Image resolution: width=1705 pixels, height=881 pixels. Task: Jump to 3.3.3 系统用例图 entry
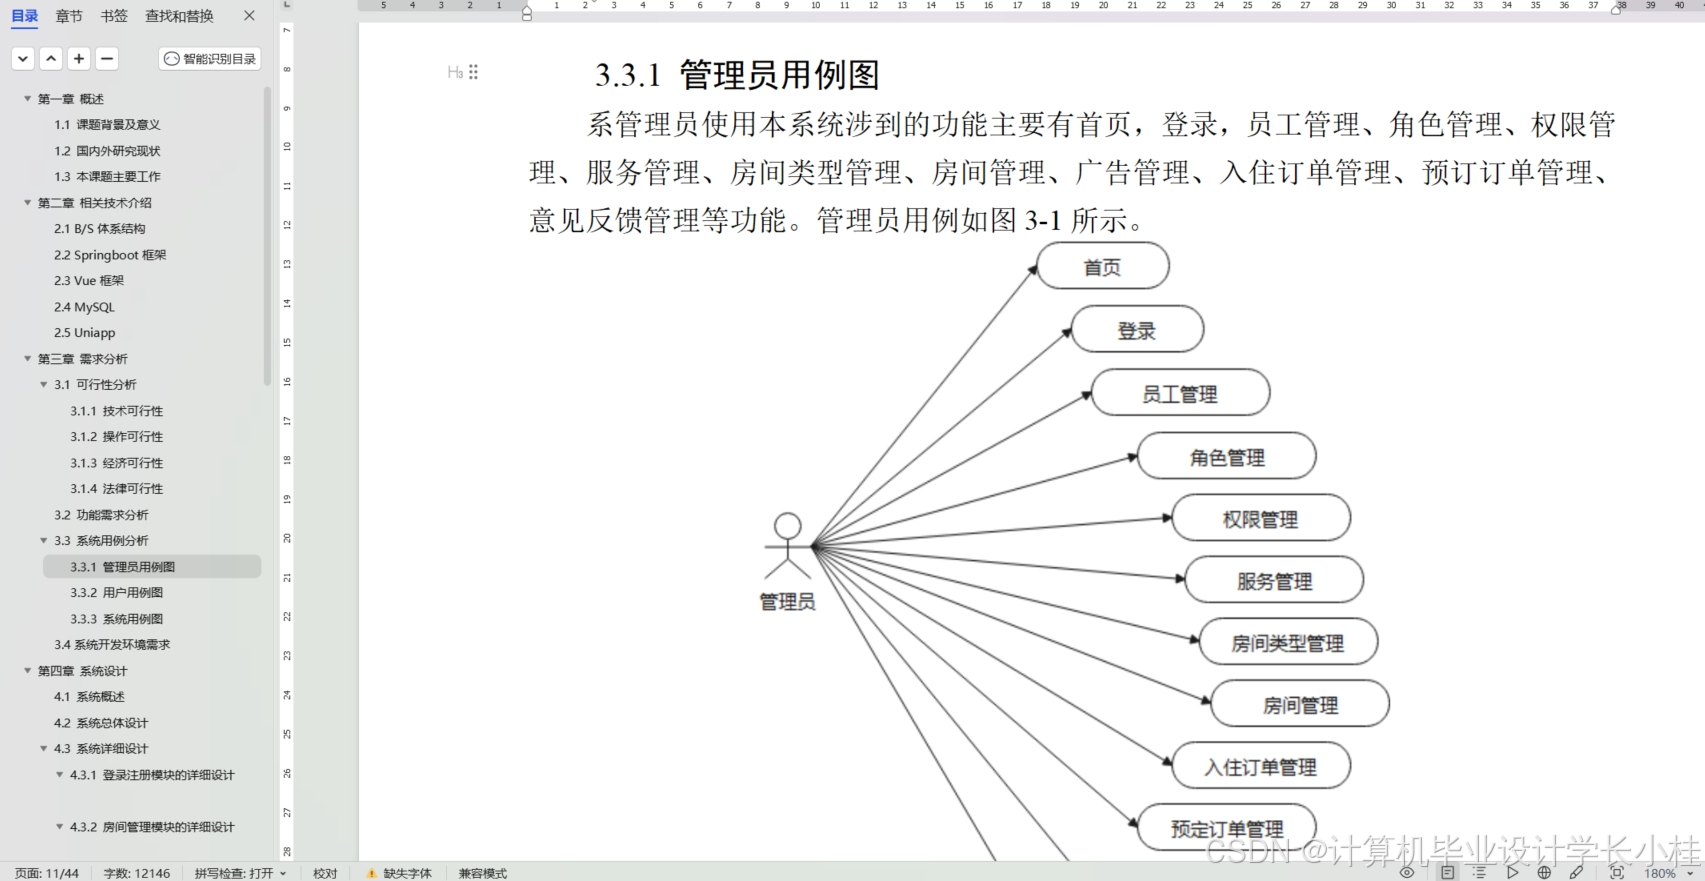coord(116,619)
